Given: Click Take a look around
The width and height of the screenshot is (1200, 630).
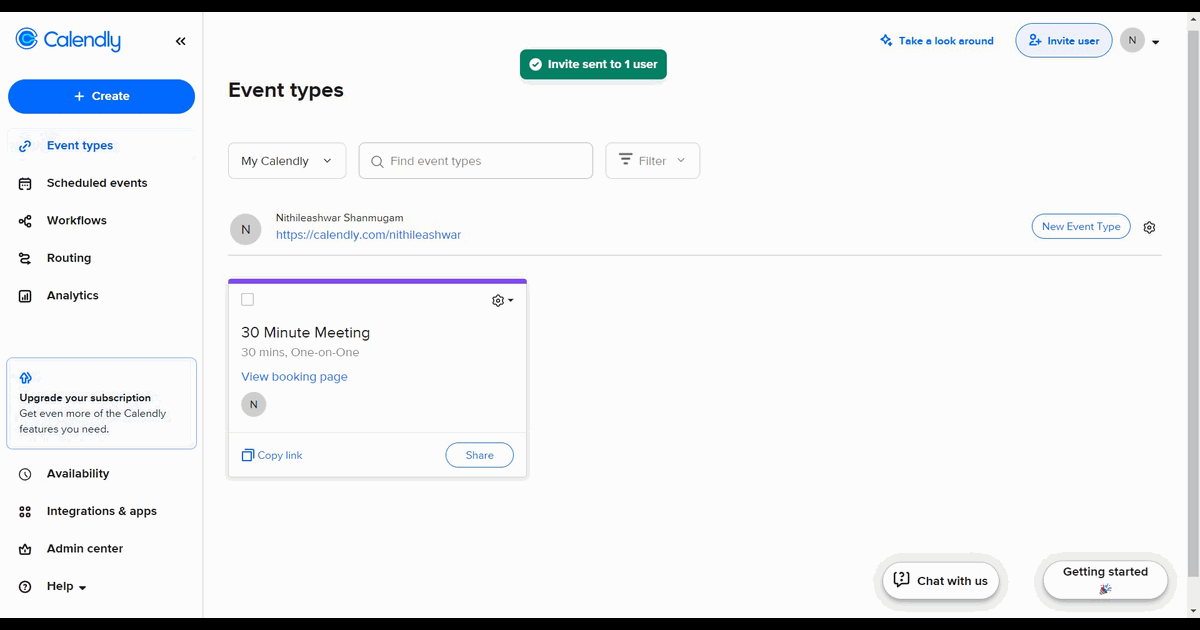Looking at the screenshot, I should tap(937, 41).
